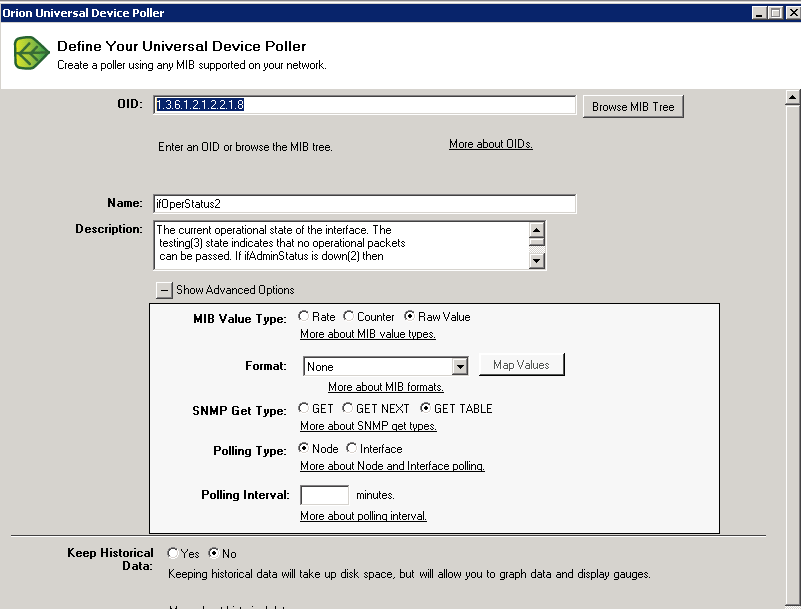Screen dimensions: 801x609
Task: Click the main window scrollbar up arrow
Action: point(792,97)
